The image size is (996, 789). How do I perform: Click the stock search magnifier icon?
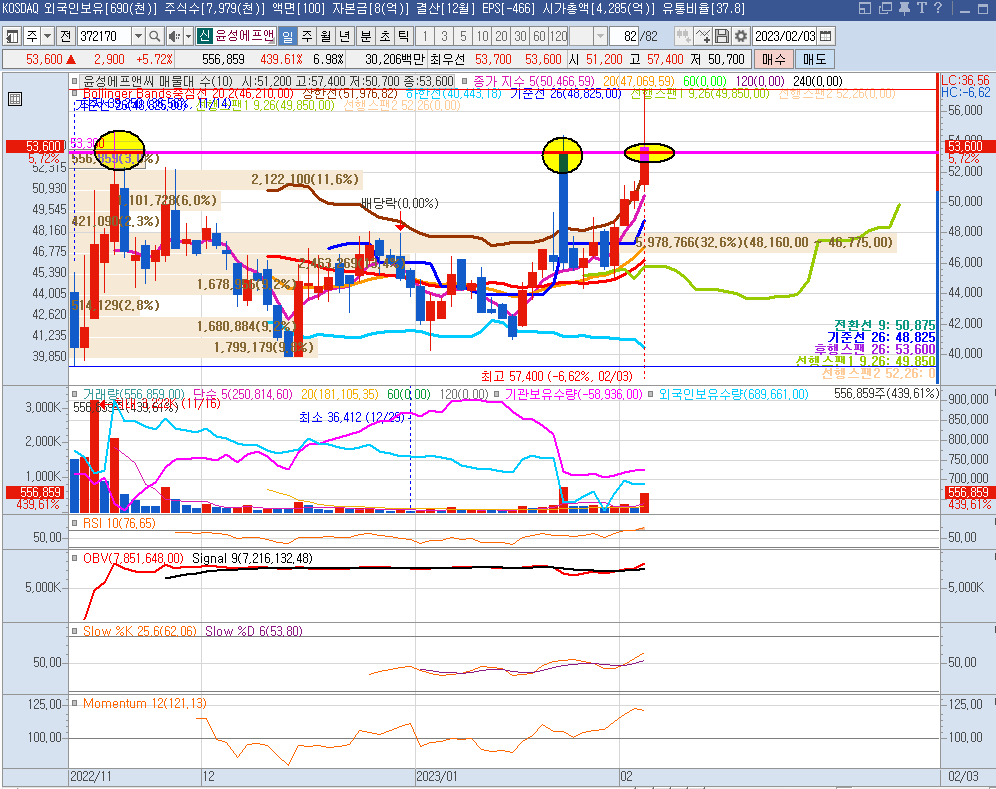pos(154,36)
